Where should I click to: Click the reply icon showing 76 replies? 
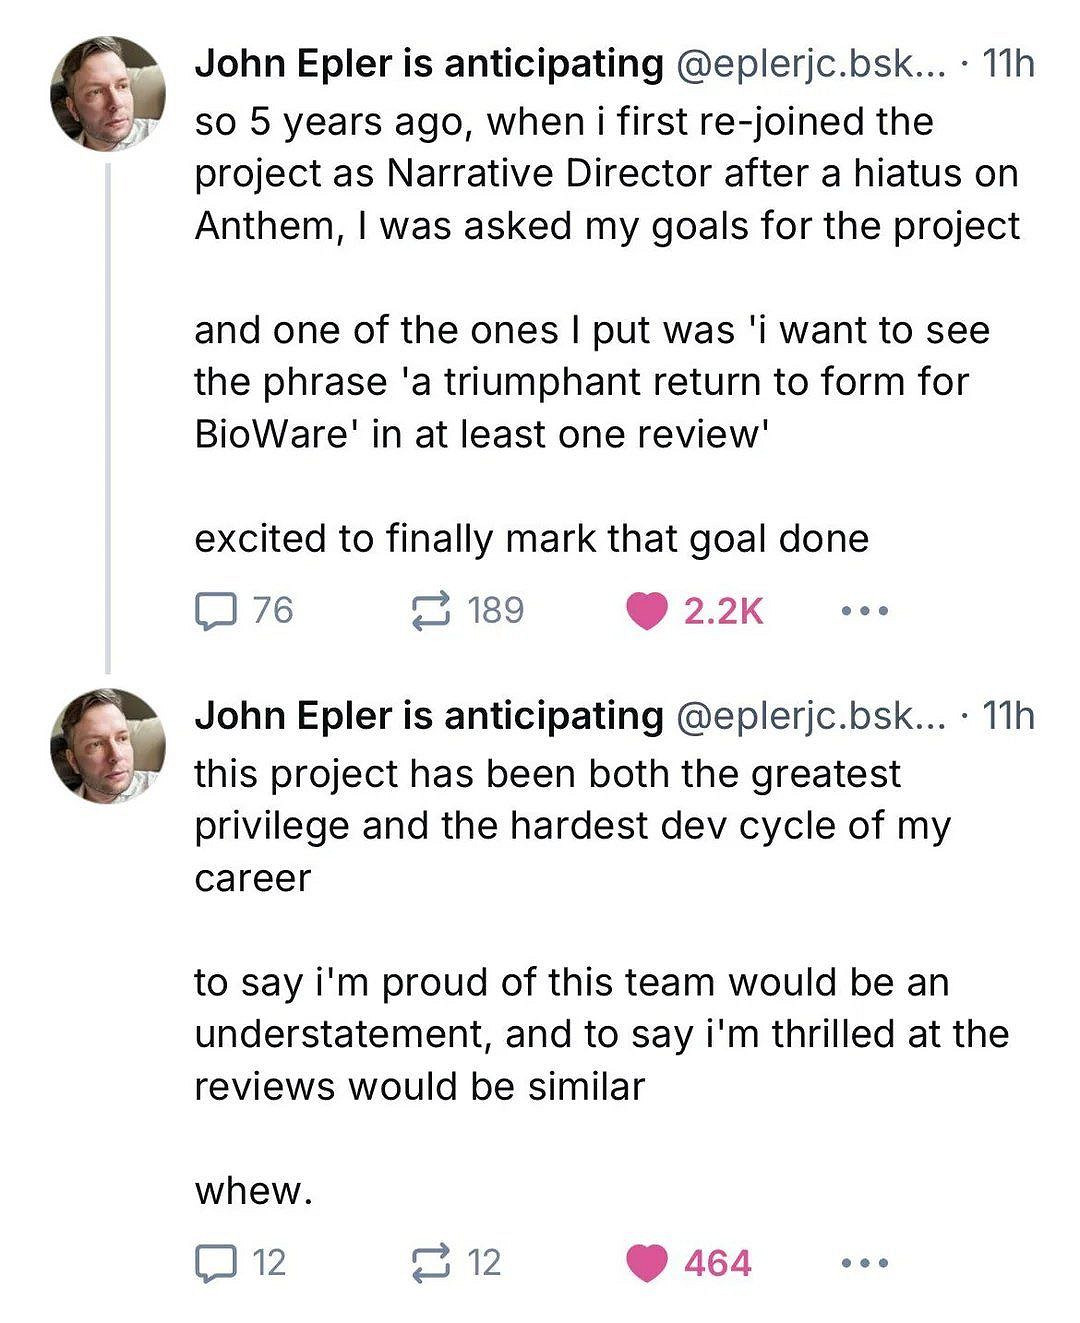(215, 611)
